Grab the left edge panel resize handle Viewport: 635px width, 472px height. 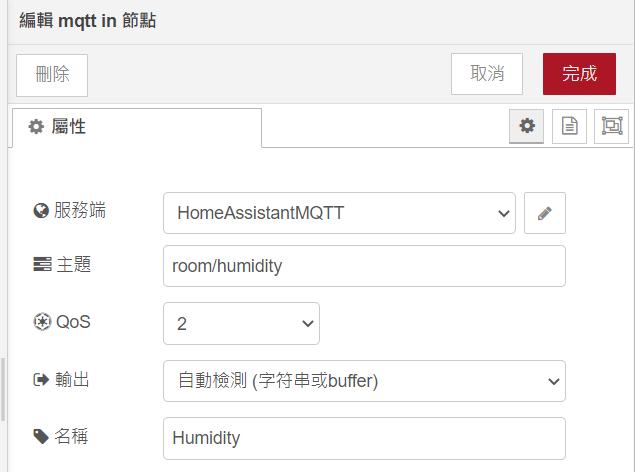3,390
